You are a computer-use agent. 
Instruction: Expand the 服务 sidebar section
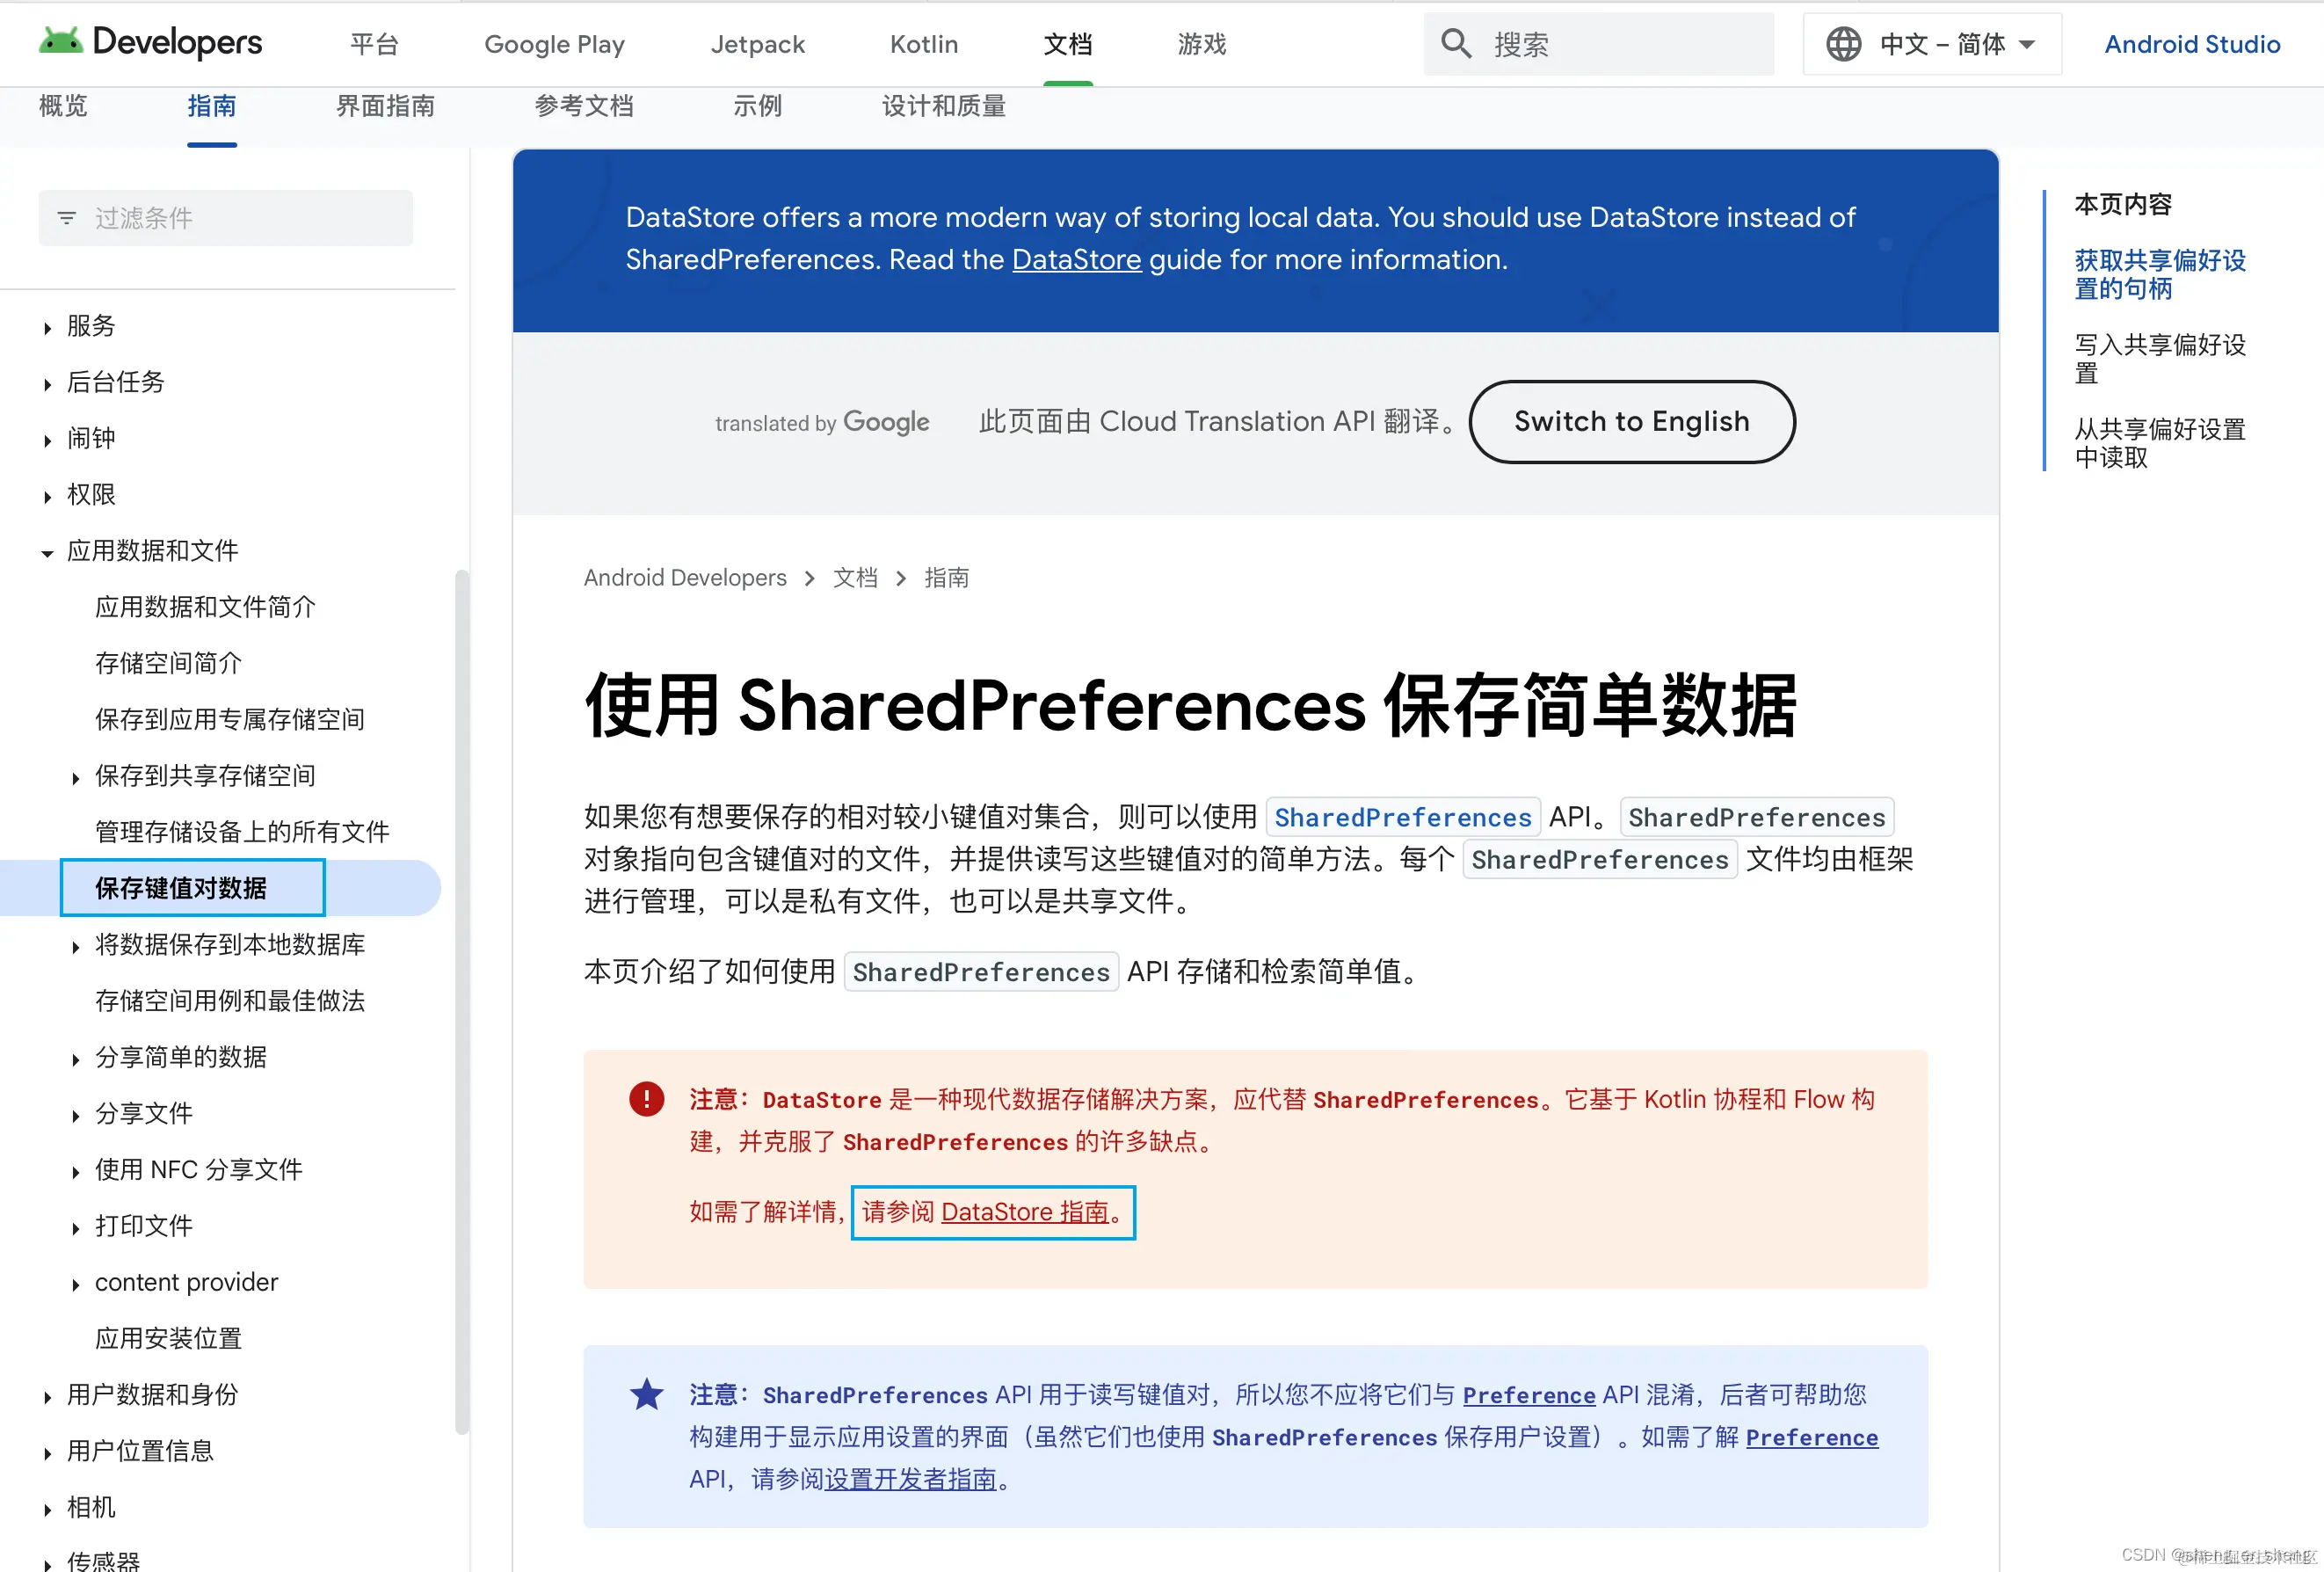[x=47, y=326]
